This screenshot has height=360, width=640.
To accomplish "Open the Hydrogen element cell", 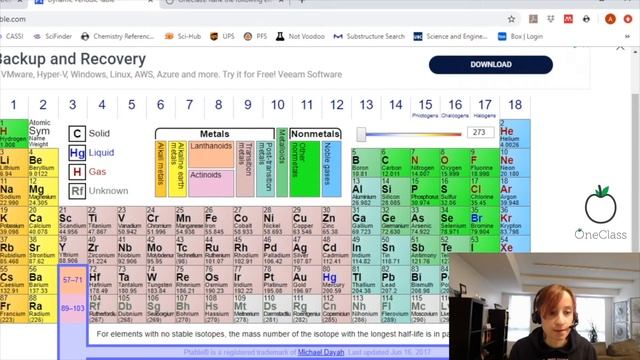I will 14,134.
